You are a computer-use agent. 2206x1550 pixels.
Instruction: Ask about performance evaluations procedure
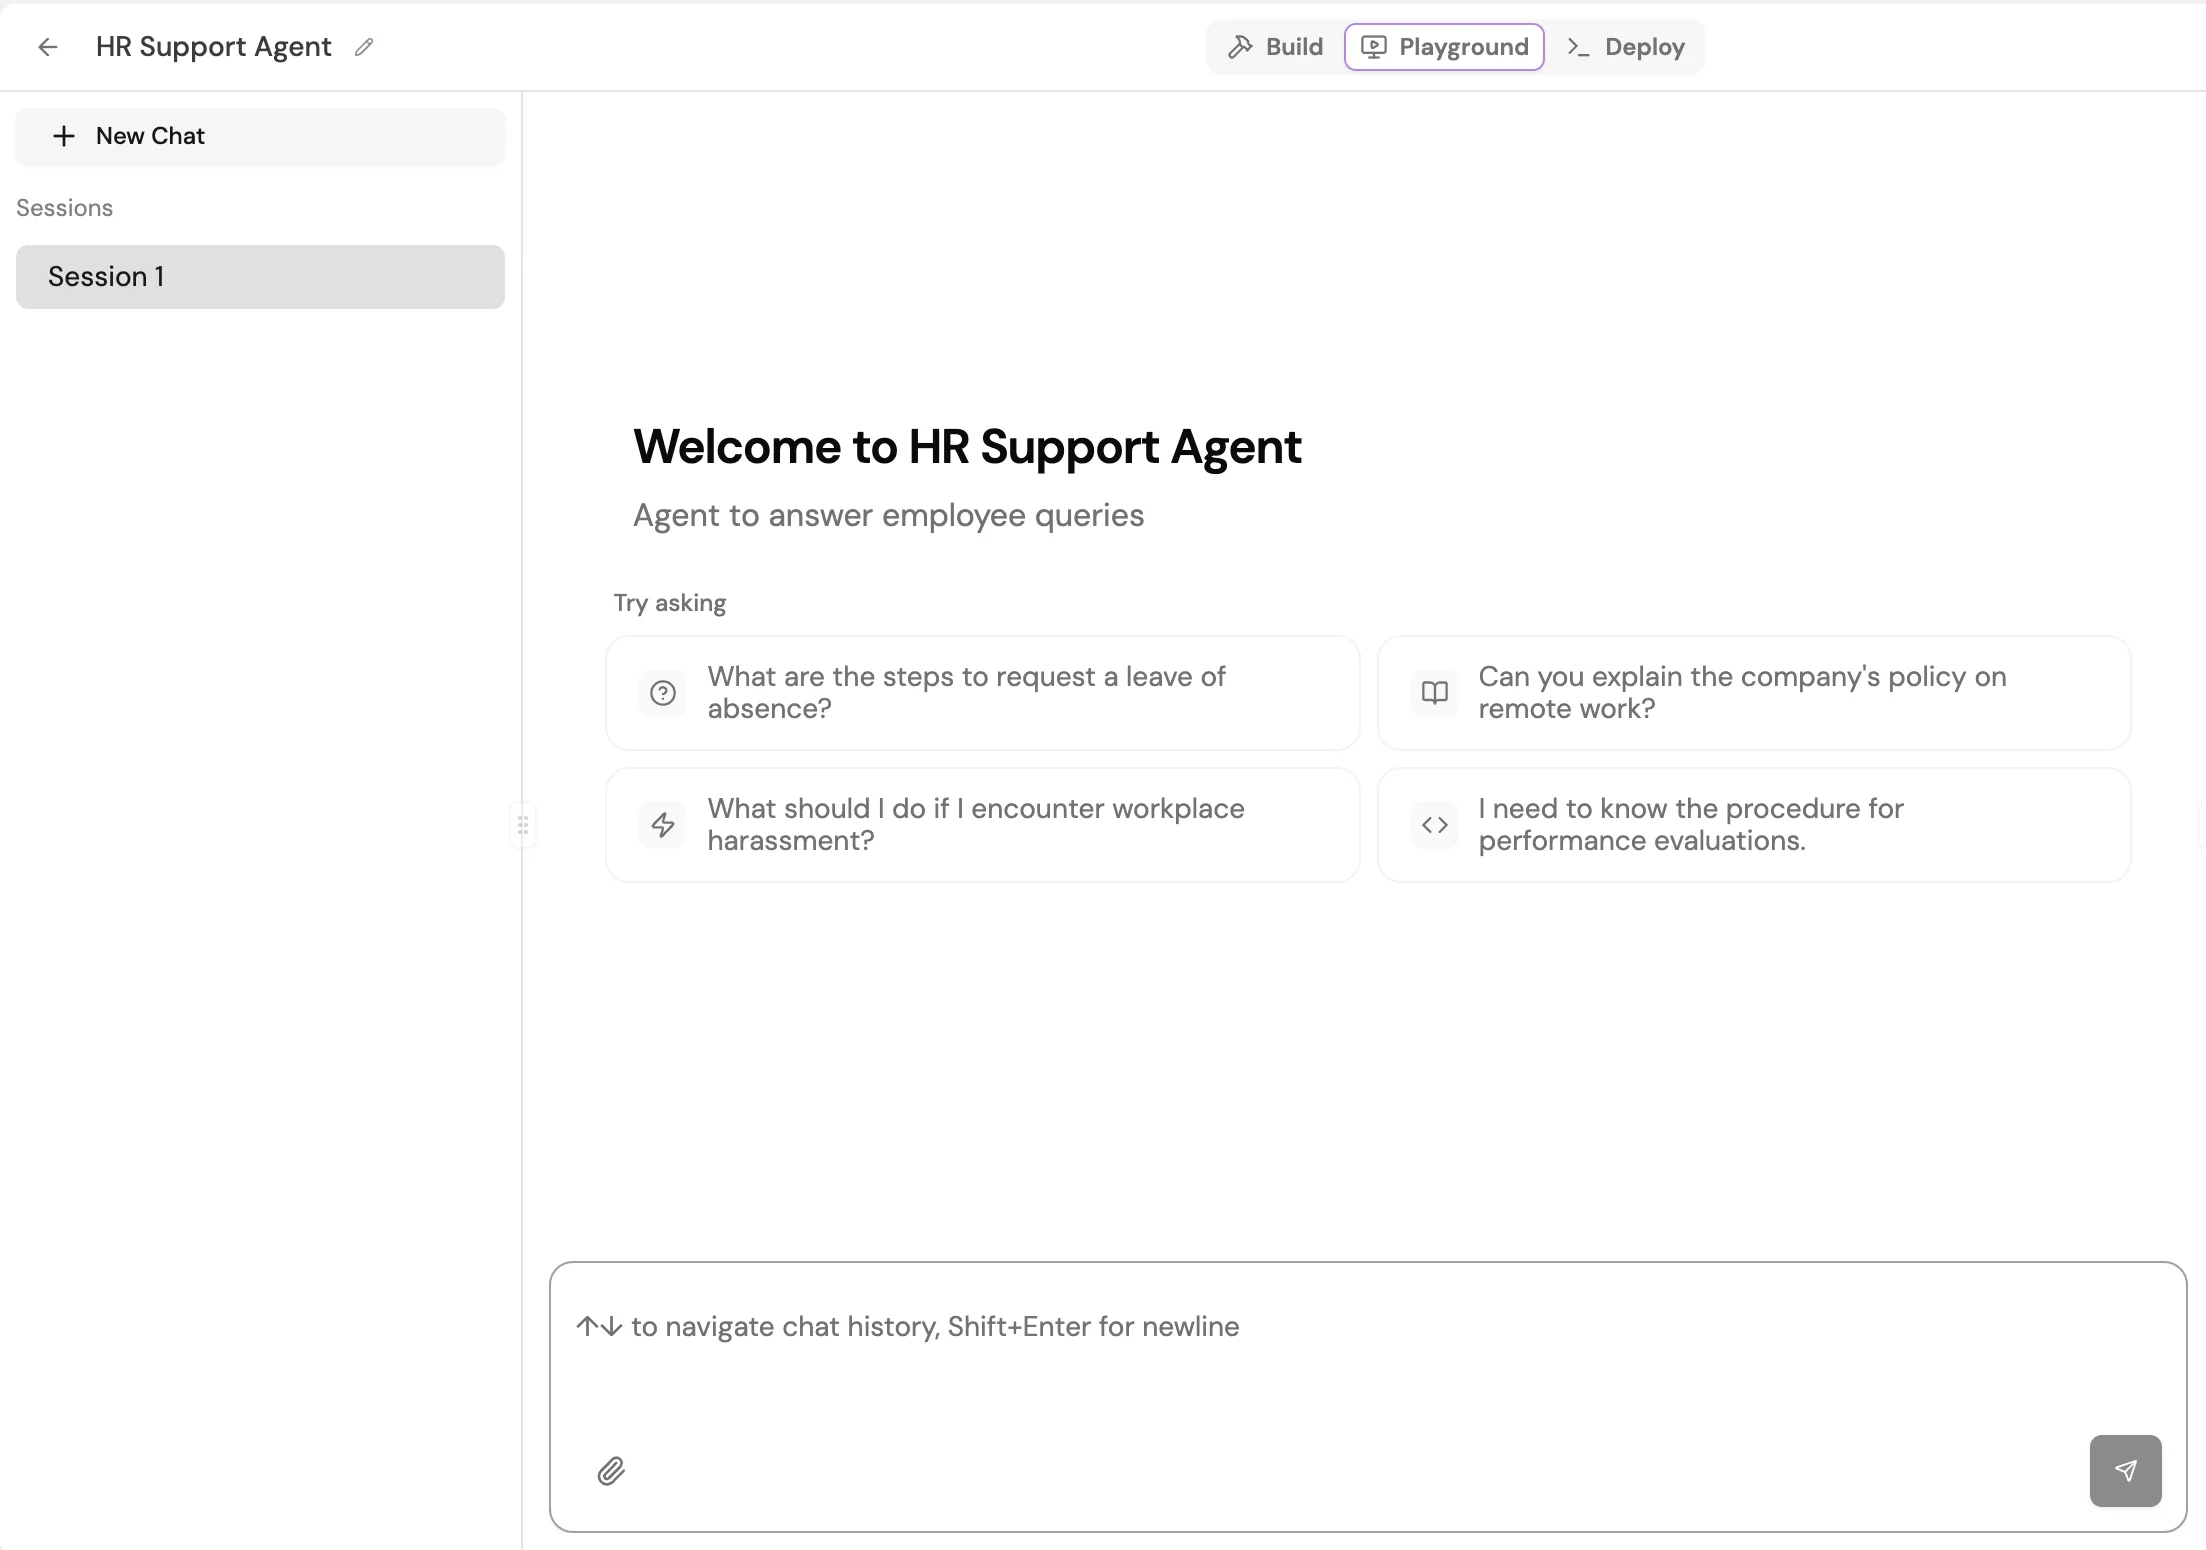tap(1754, 825)
